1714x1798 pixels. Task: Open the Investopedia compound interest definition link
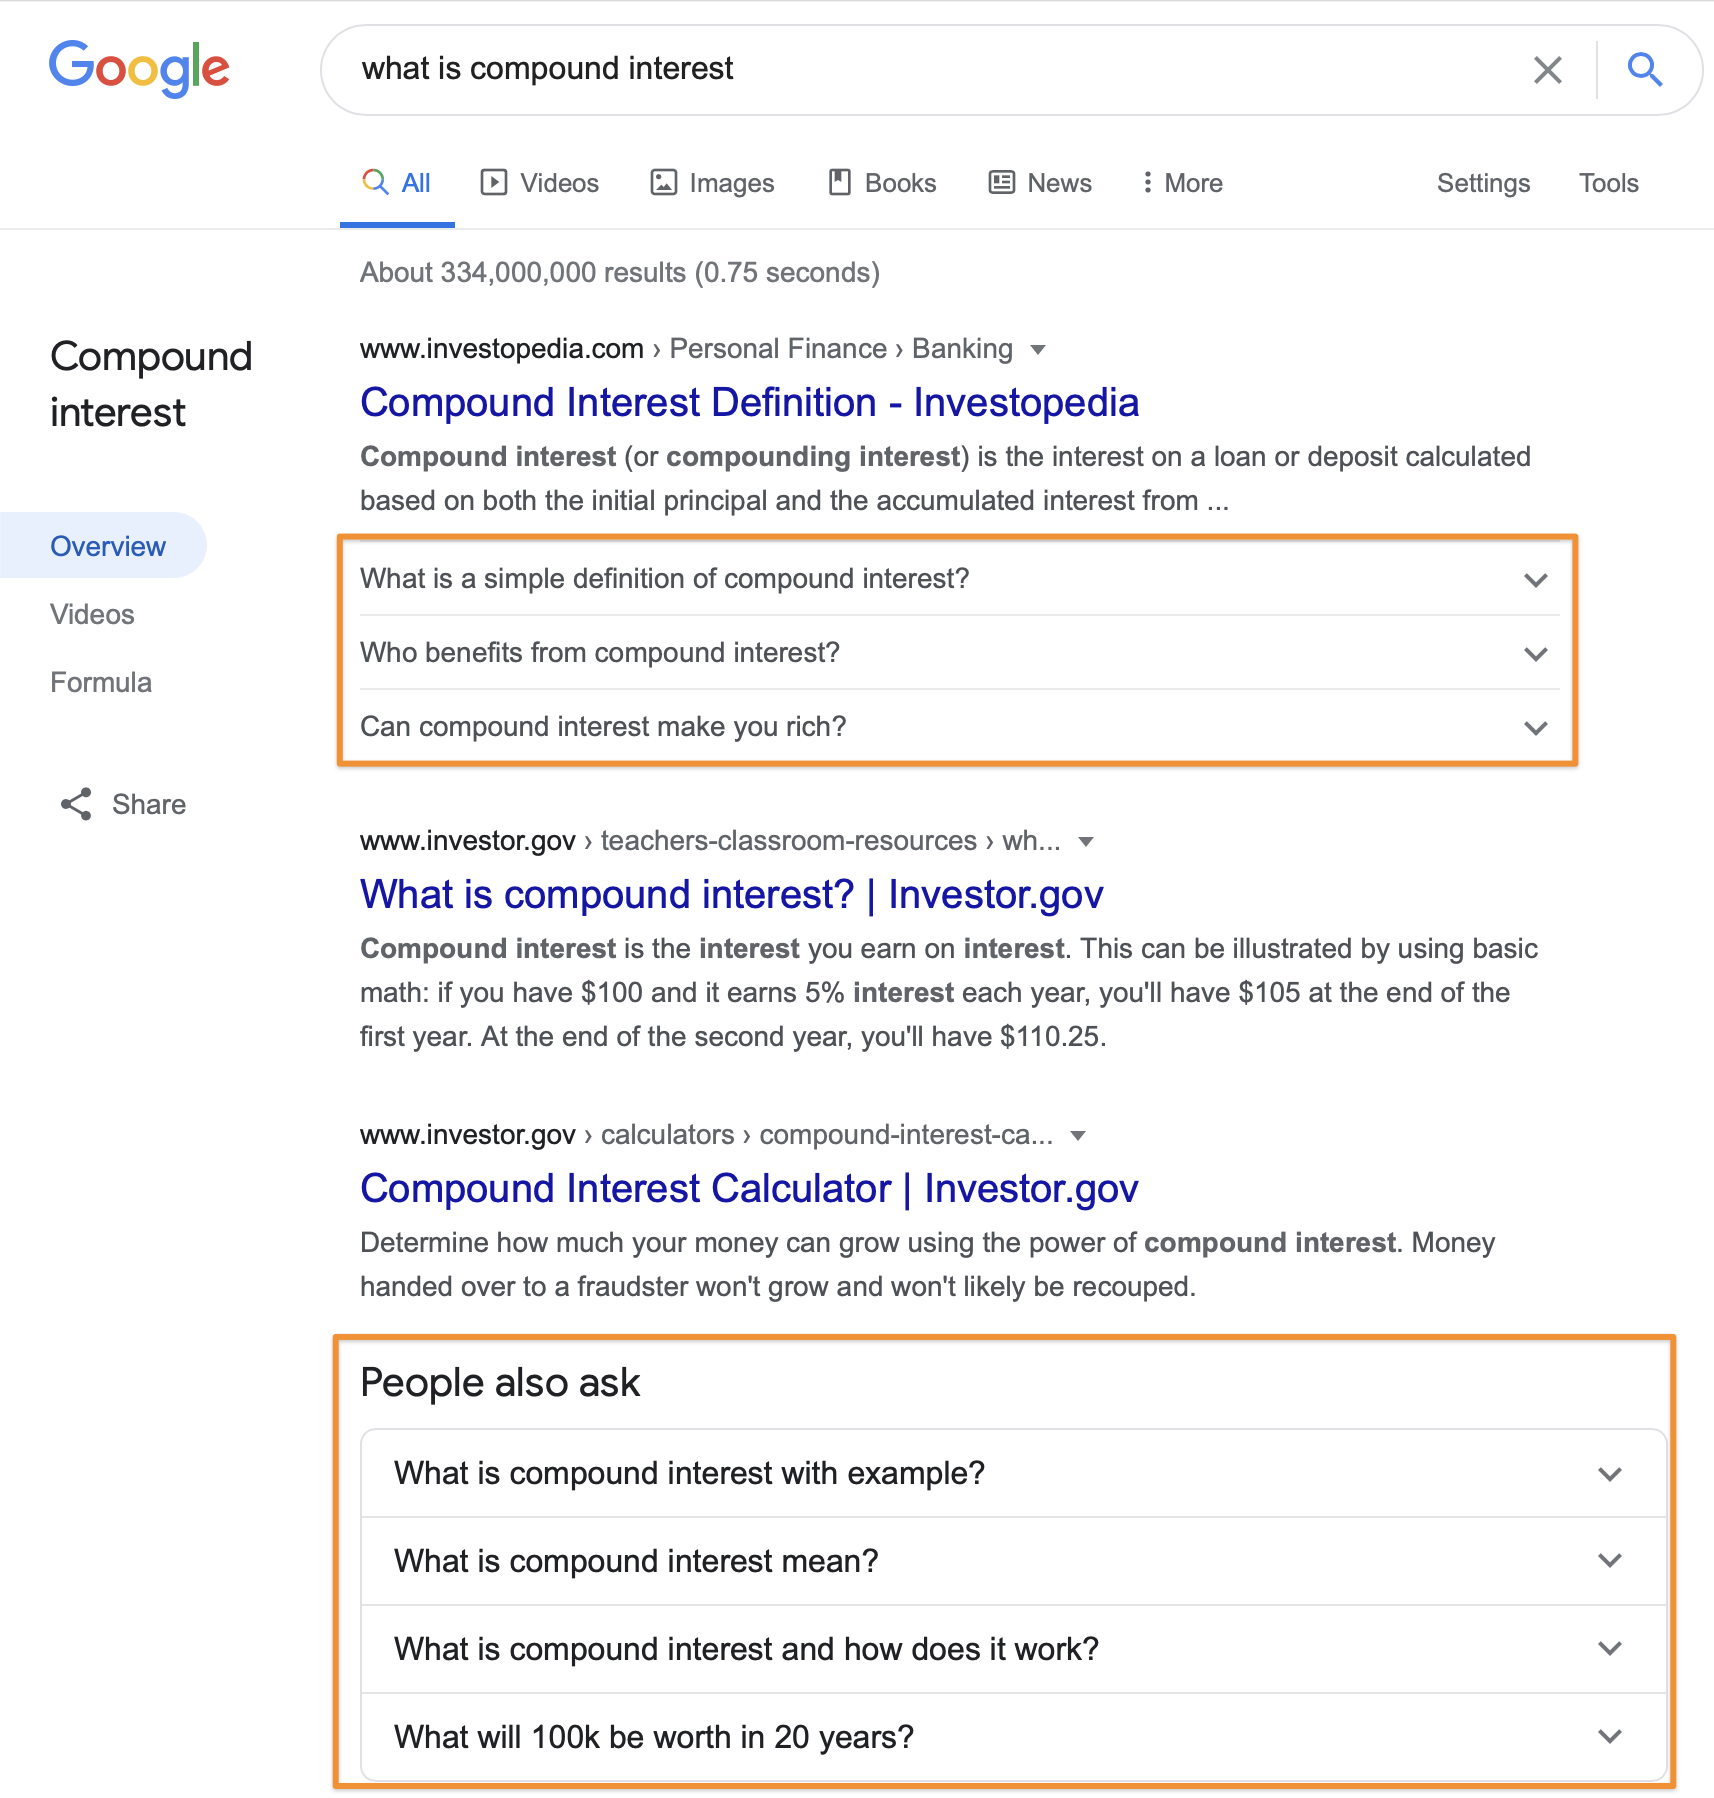pyautogui.click(x=749, y=402)
